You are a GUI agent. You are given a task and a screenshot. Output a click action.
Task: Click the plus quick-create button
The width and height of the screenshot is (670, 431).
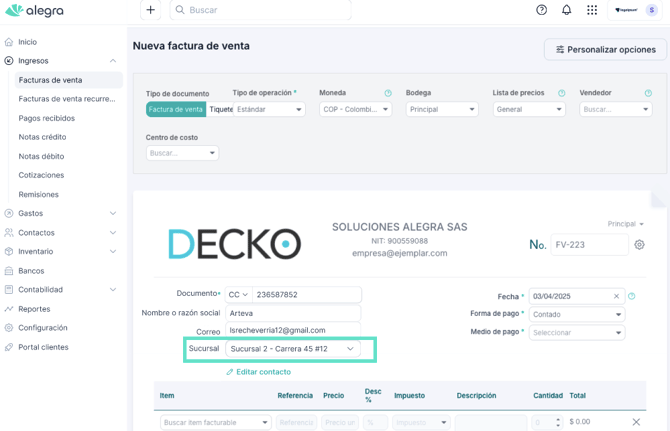point(150,10)
